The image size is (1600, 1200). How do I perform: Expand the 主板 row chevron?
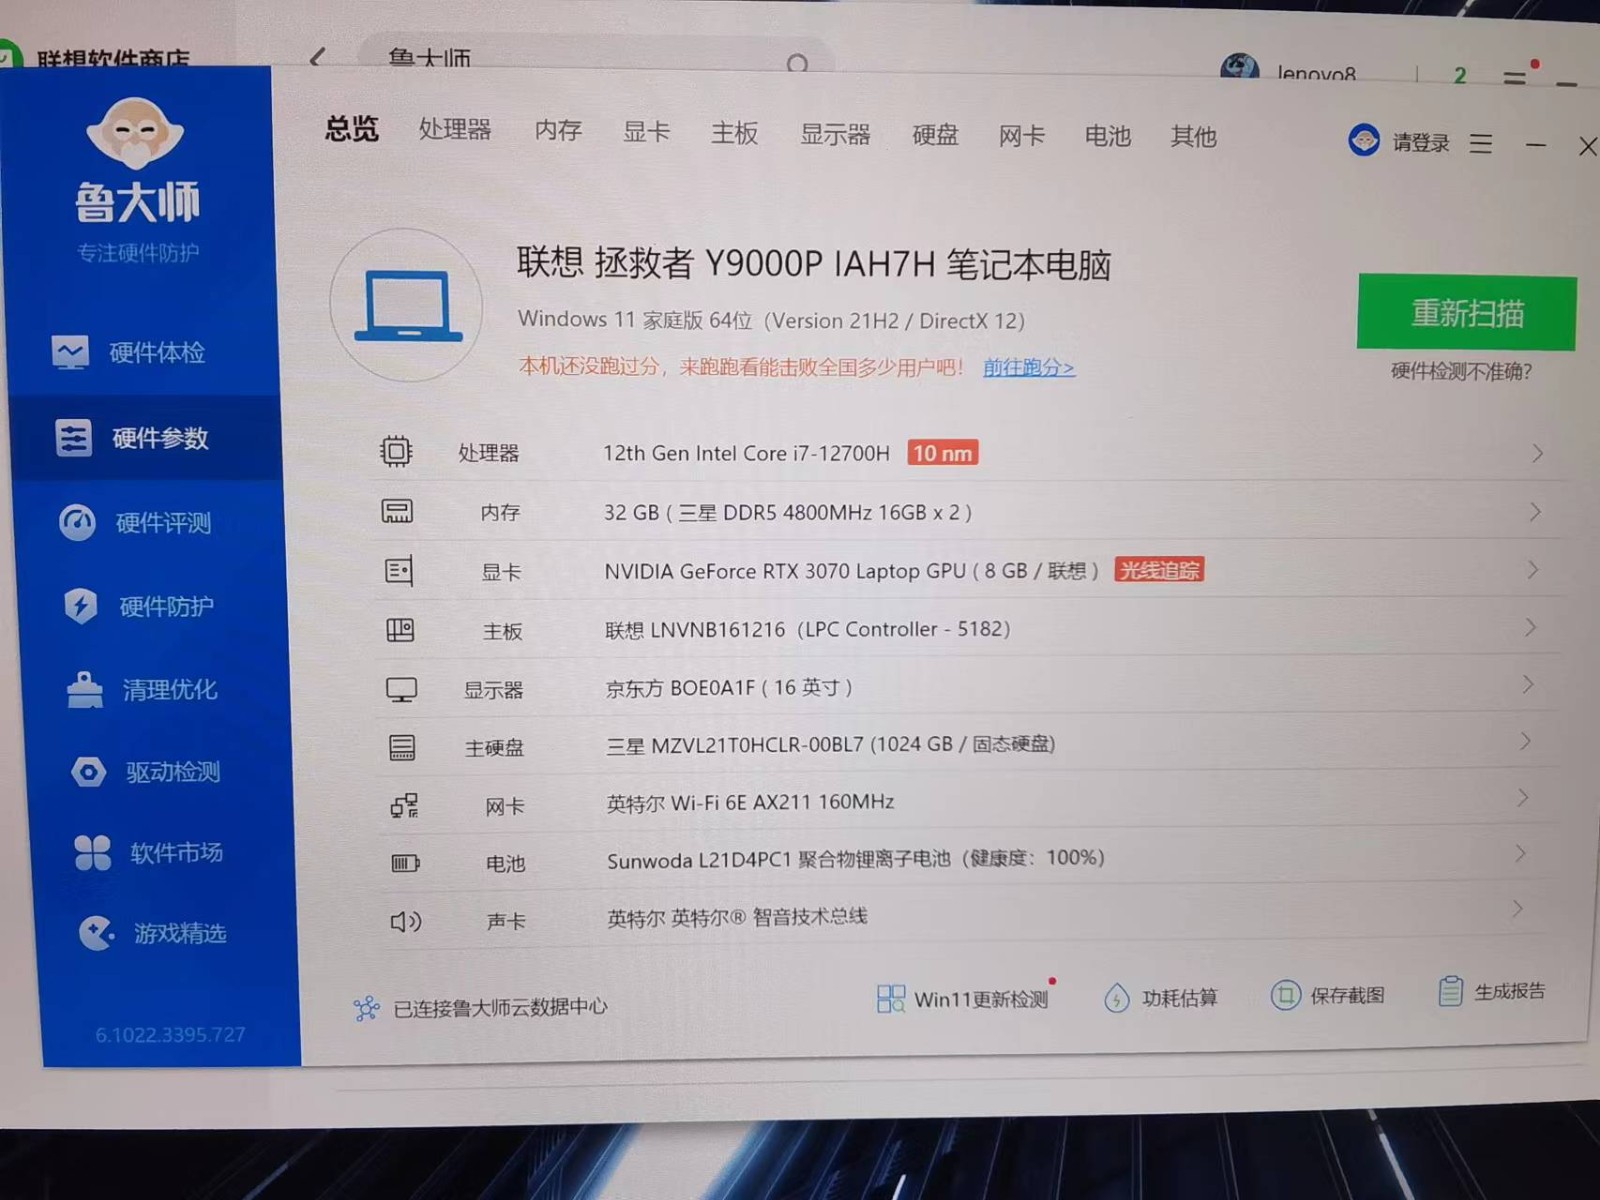1530,628
